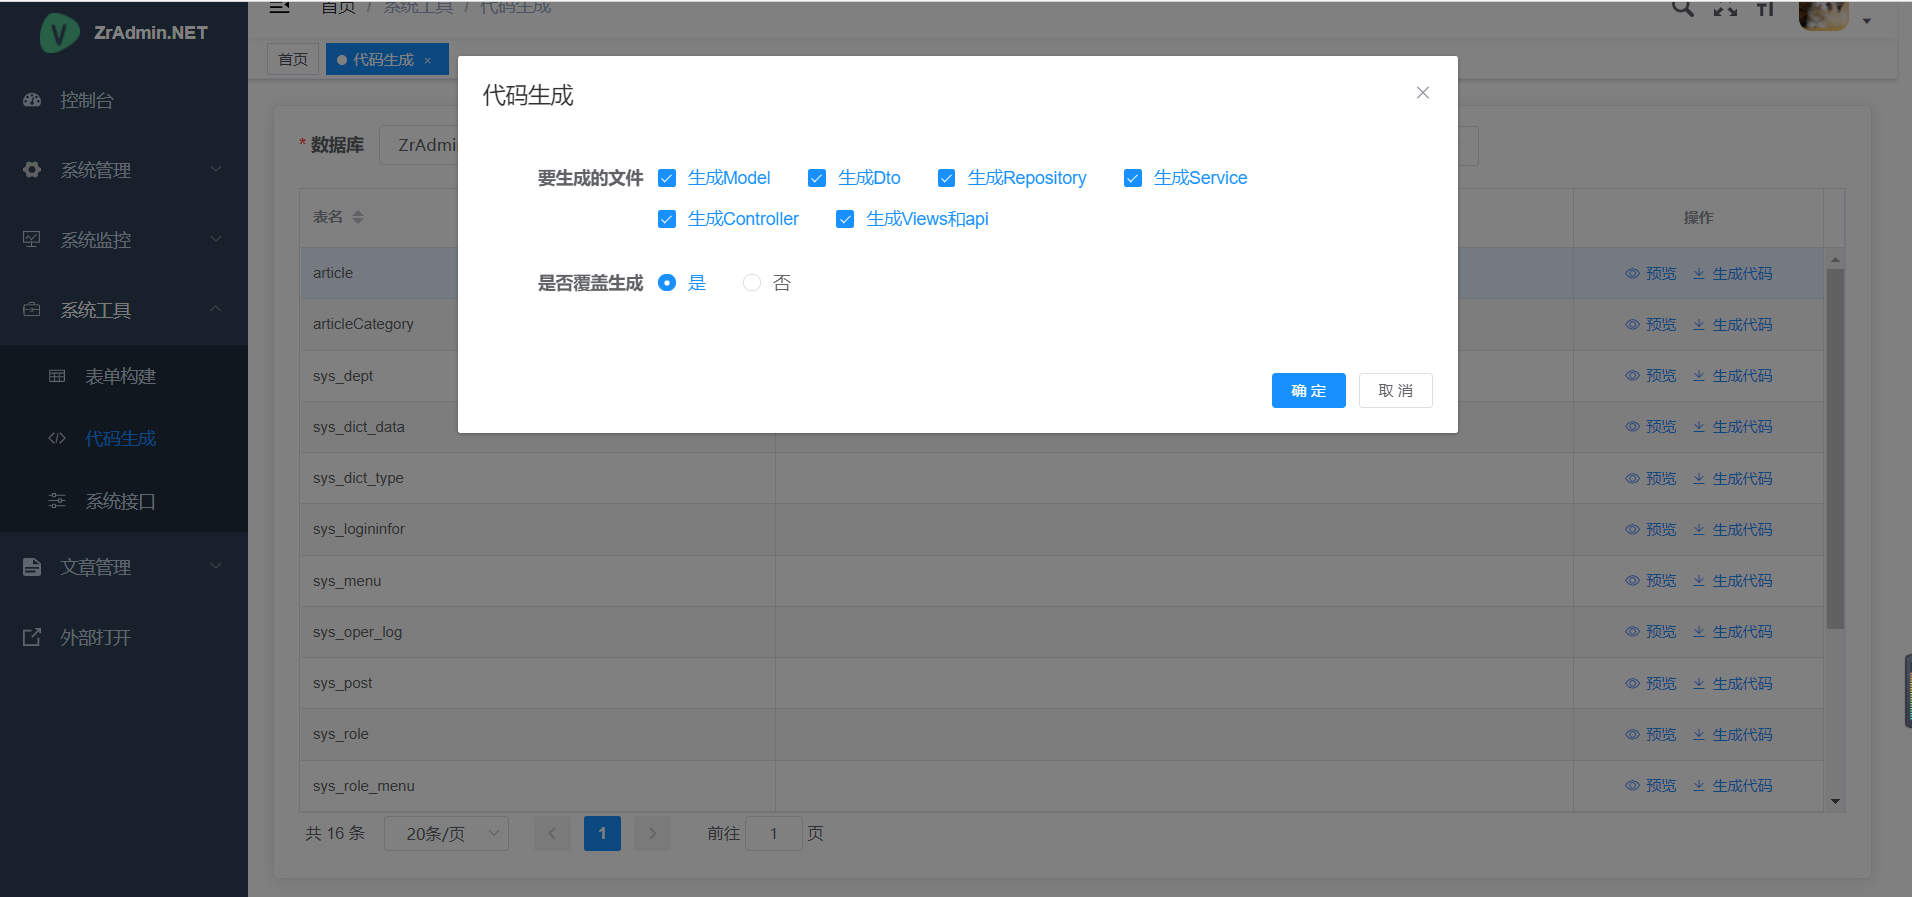Screen dimensions: 1912x897
Task: Close the 代码生成 dialog with X
Action: point(1422,93)
